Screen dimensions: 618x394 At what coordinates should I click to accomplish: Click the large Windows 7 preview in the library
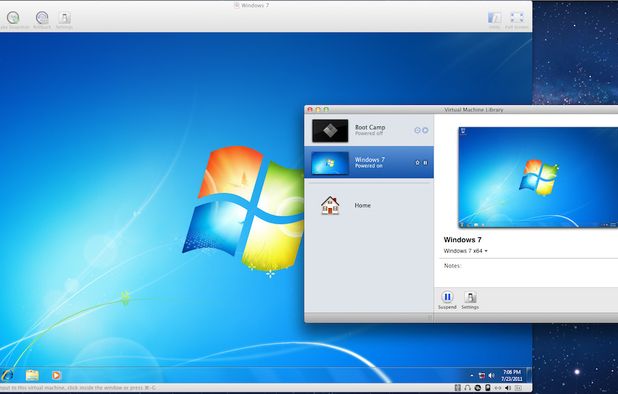click(538, 177)
